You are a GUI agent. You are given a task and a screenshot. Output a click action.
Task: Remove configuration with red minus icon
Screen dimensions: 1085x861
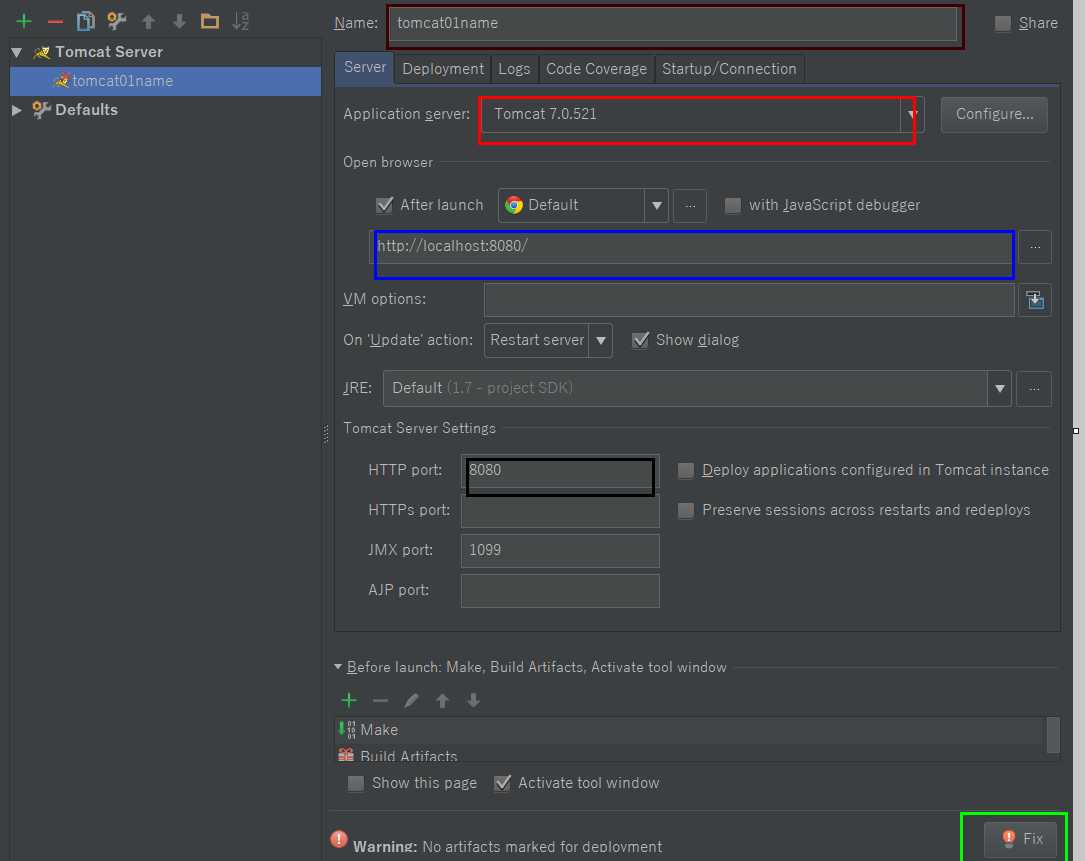pyautogui.click(x=55, y=22)
